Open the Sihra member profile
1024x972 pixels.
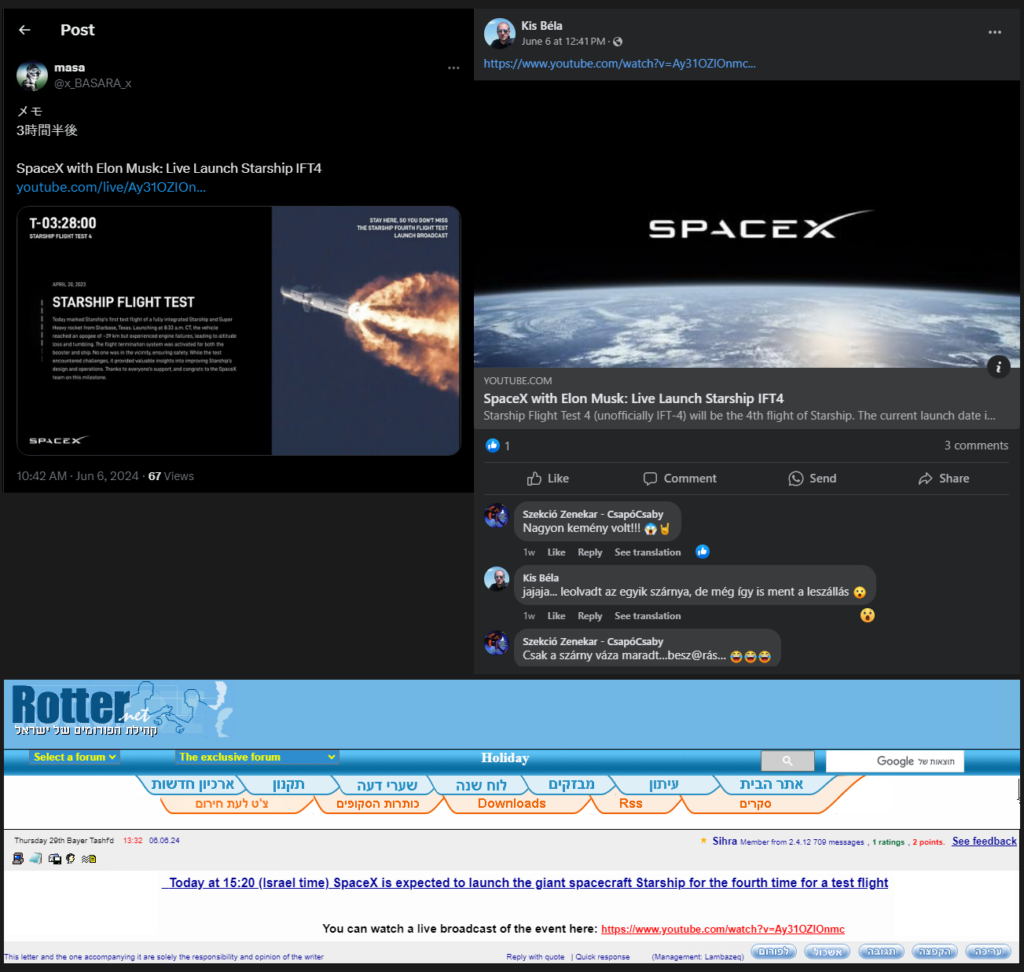724,841
